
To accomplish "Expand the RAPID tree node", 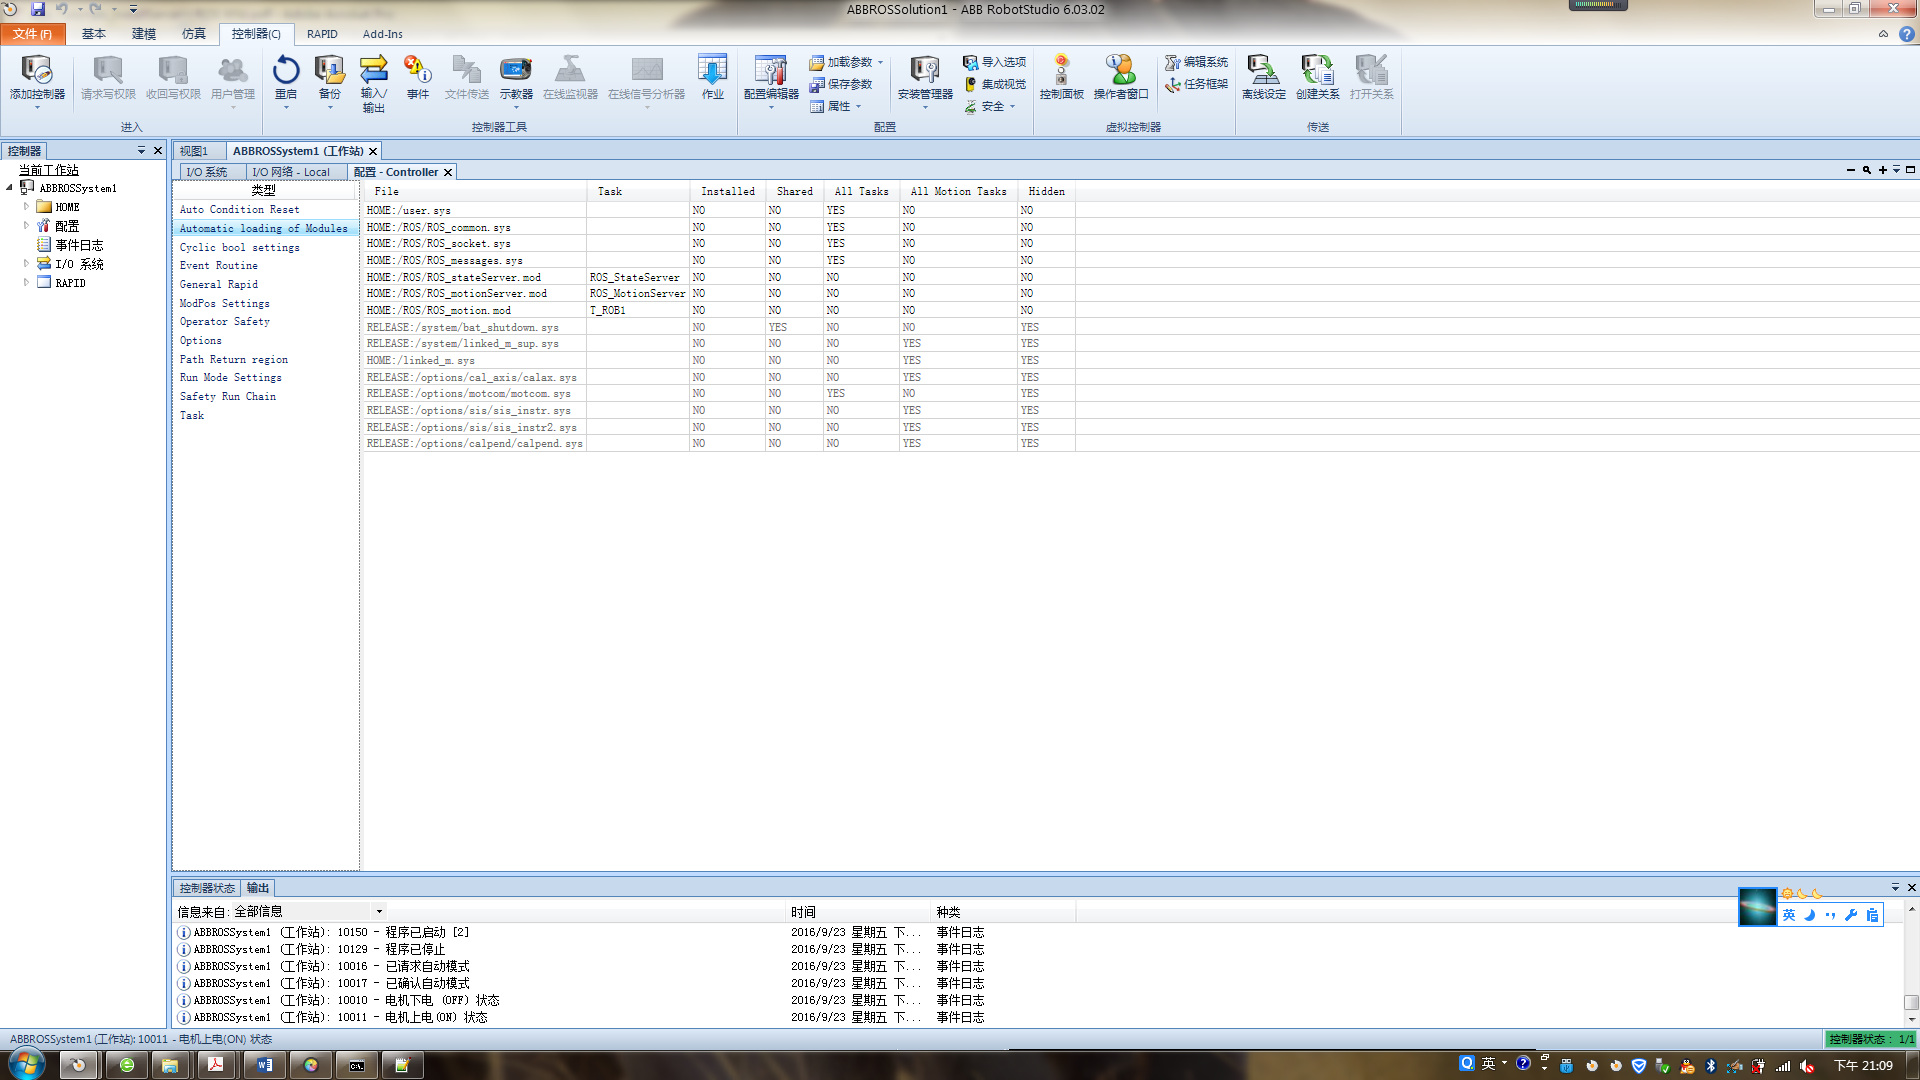I will click(26, 282).
